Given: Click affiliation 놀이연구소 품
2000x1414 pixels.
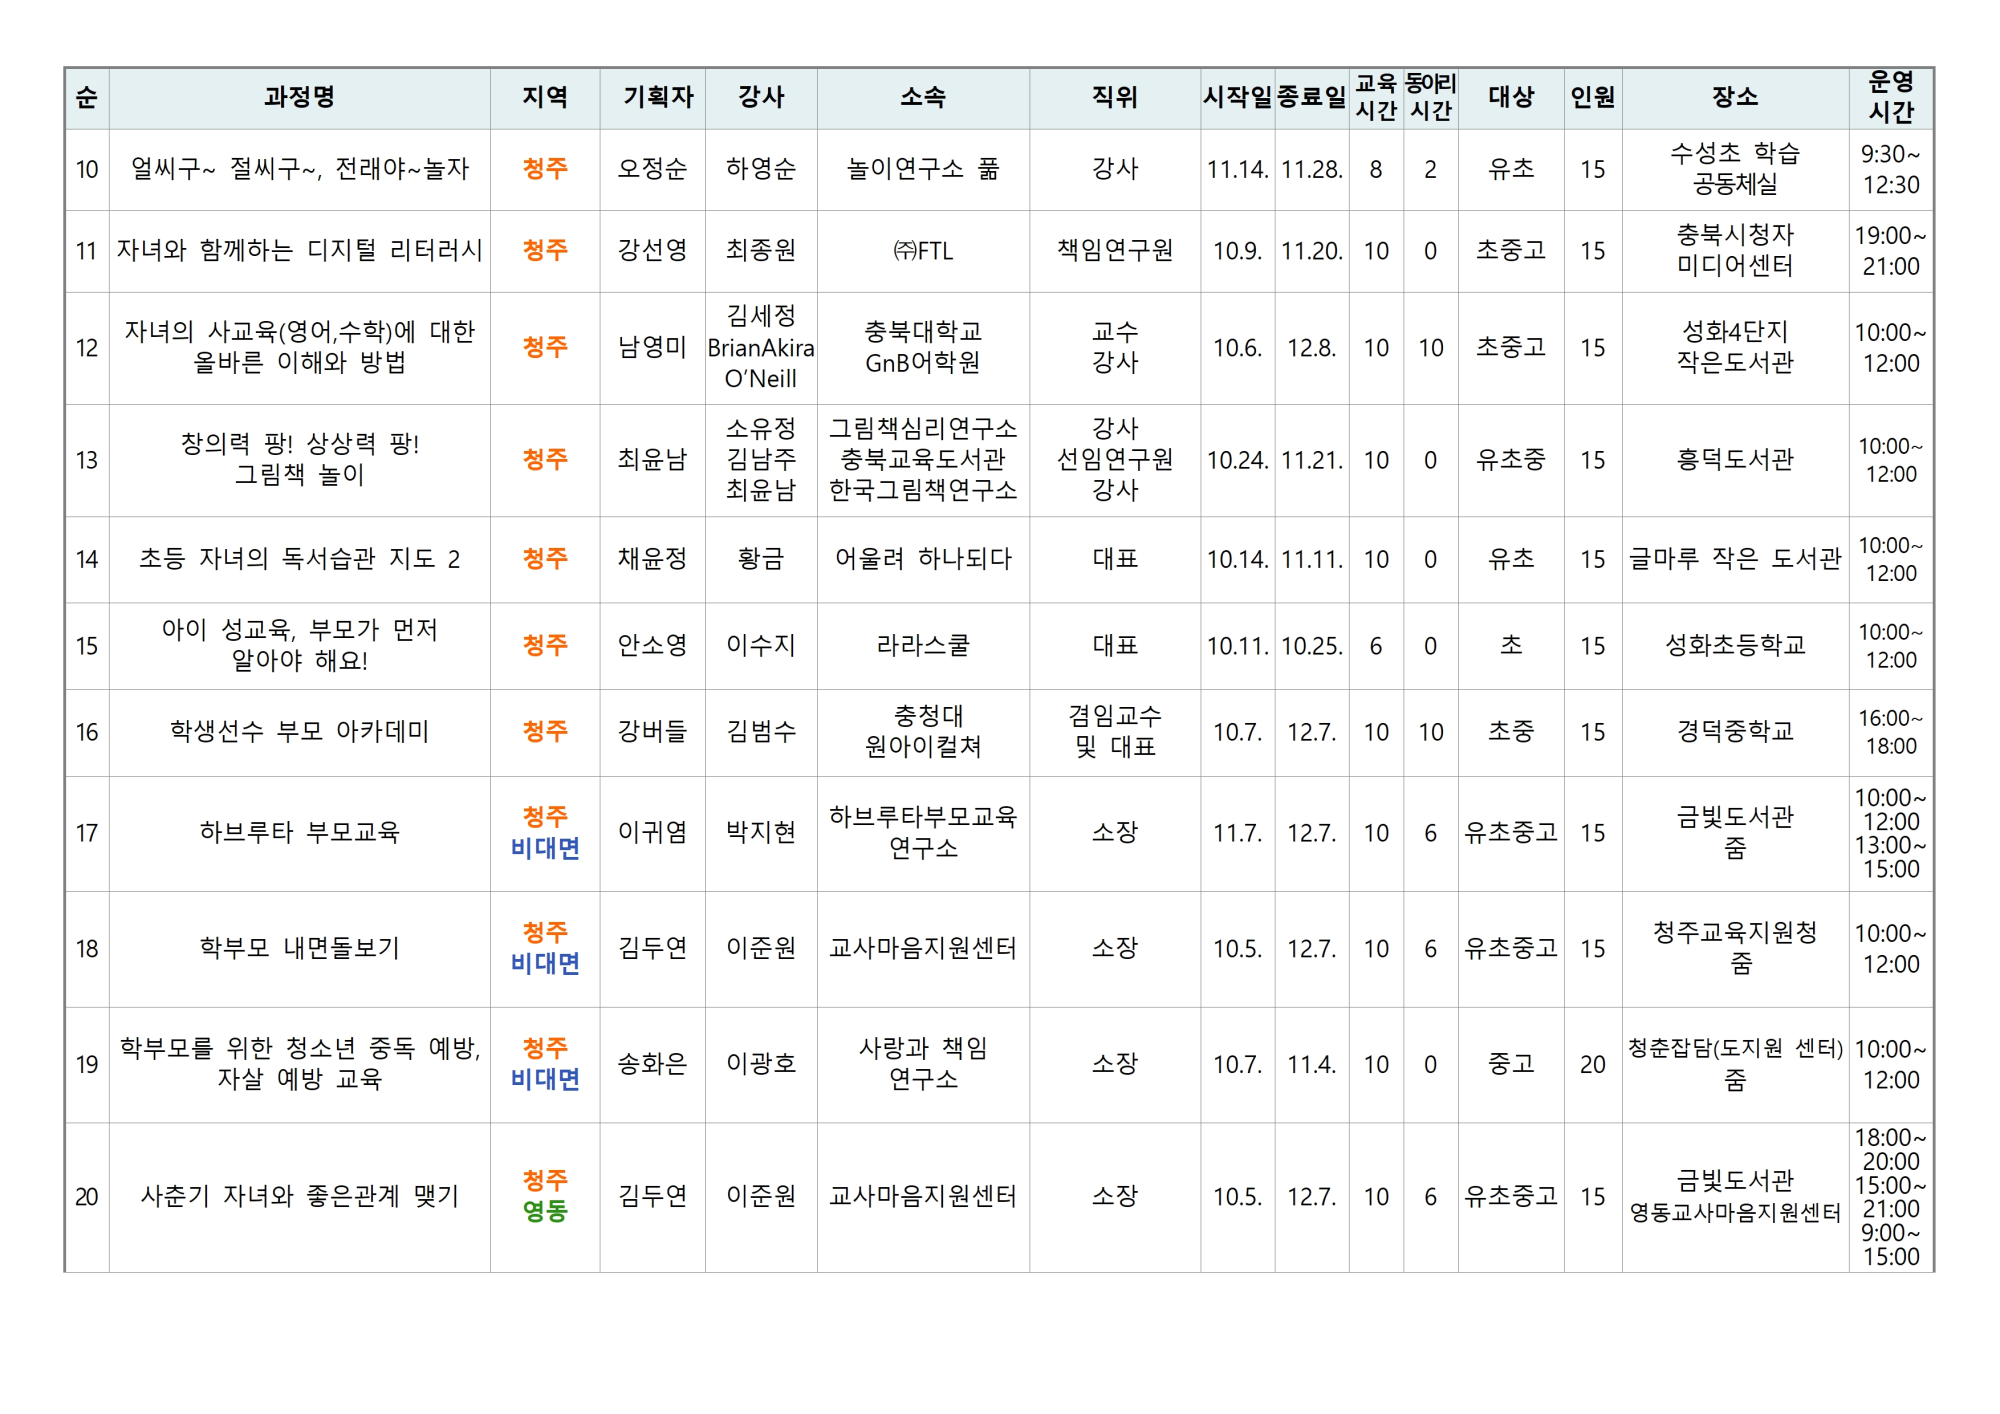Looking at the screenshot, I should 922,169.
